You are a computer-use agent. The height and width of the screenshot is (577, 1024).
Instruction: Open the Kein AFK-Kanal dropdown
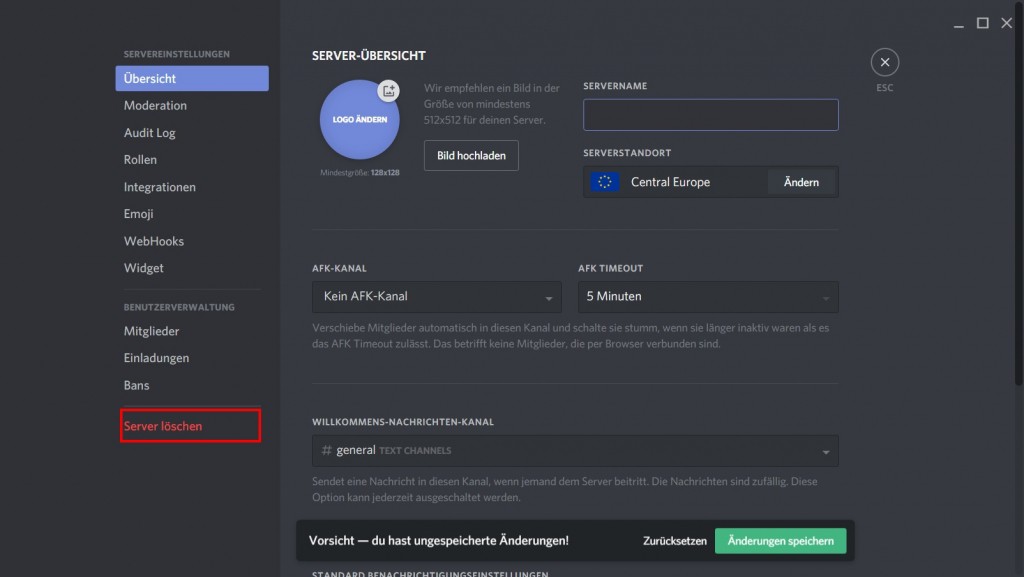click(x=436, y=297)
